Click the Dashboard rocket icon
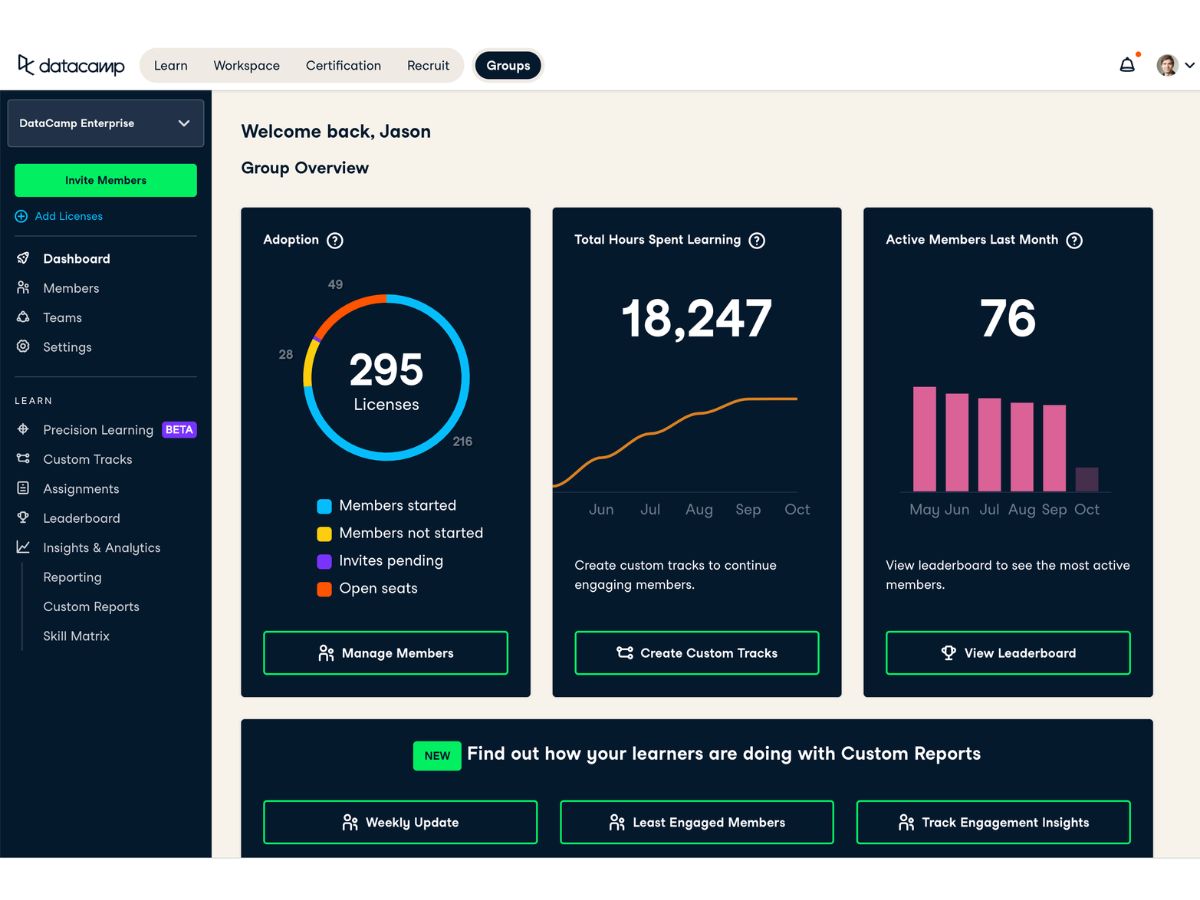This screenshot has height=900, width=1200. 23,258
